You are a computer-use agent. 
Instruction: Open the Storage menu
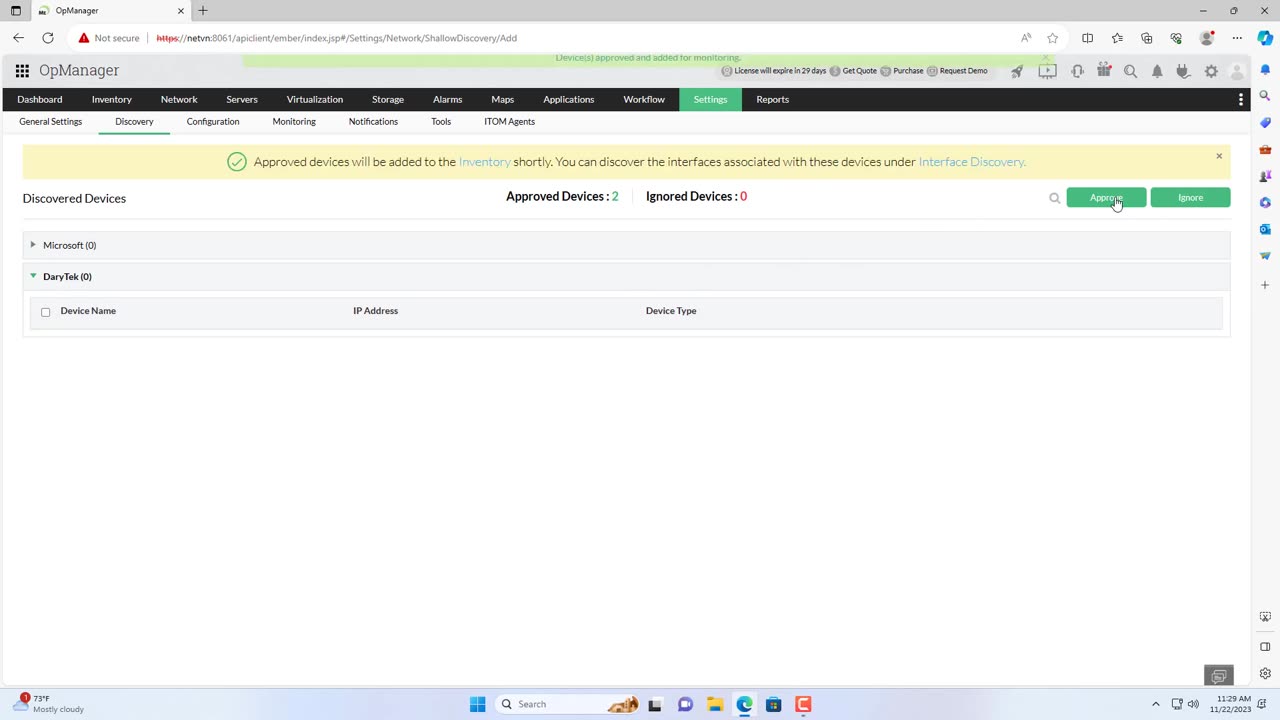(388, 100)
